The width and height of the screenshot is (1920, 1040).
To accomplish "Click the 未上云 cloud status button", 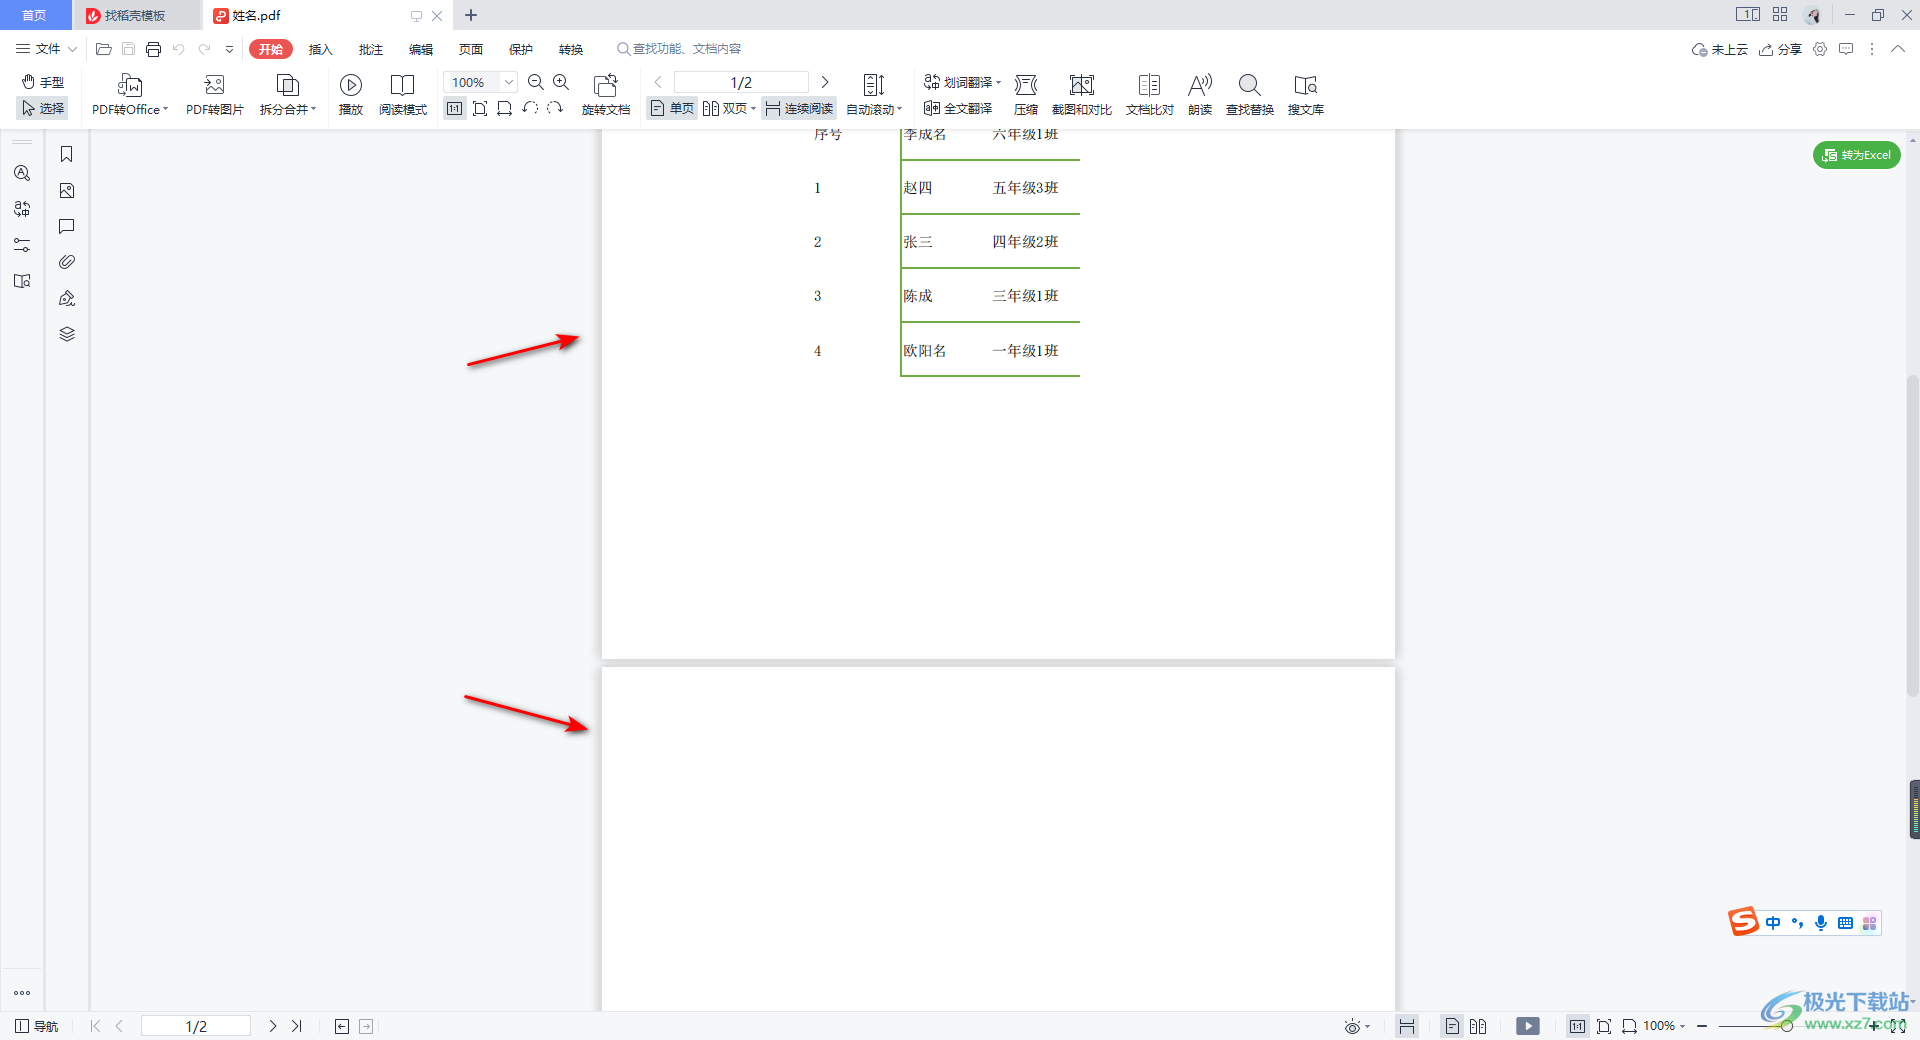I will pos(1719,49).
